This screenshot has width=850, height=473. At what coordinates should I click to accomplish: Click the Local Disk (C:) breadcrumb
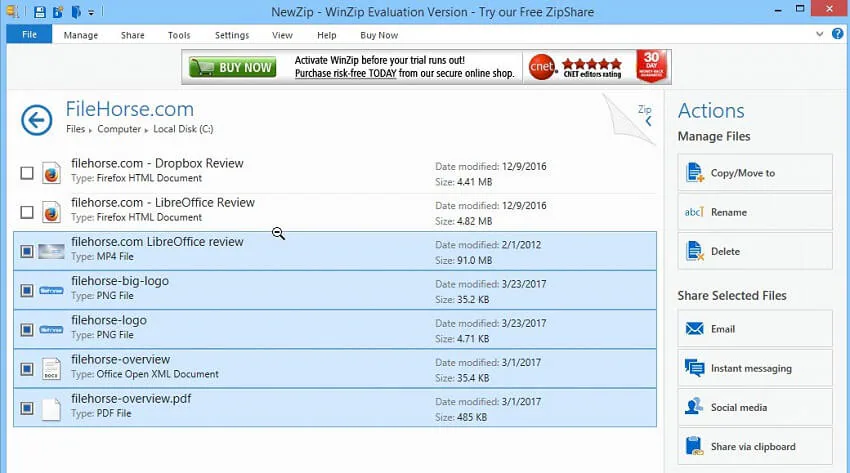[183, 129]
